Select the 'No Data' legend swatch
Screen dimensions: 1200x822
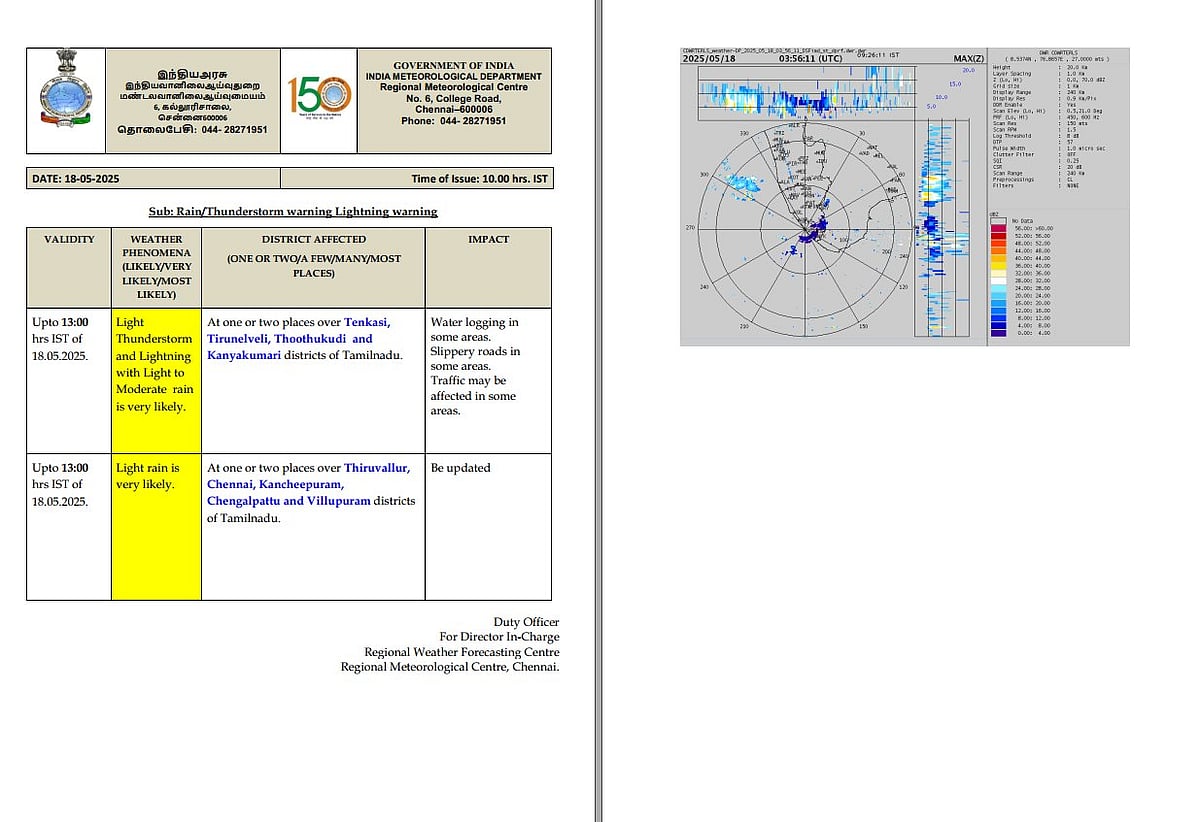tap(998, 220)
